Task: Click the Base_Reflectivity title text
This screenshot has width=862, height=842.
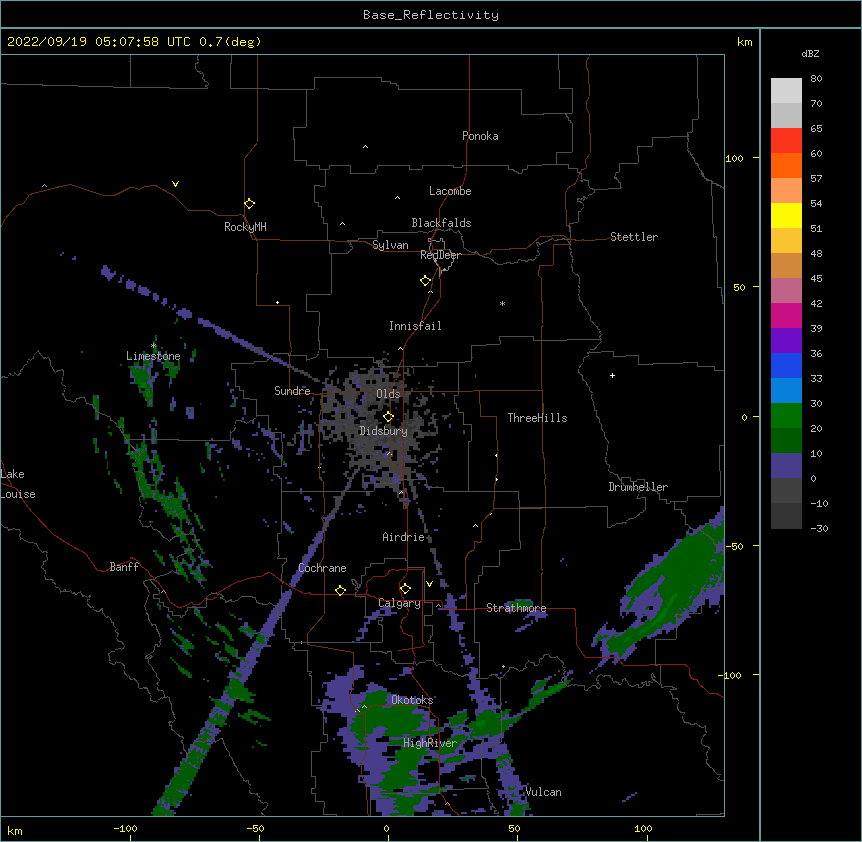Action: 430,15
